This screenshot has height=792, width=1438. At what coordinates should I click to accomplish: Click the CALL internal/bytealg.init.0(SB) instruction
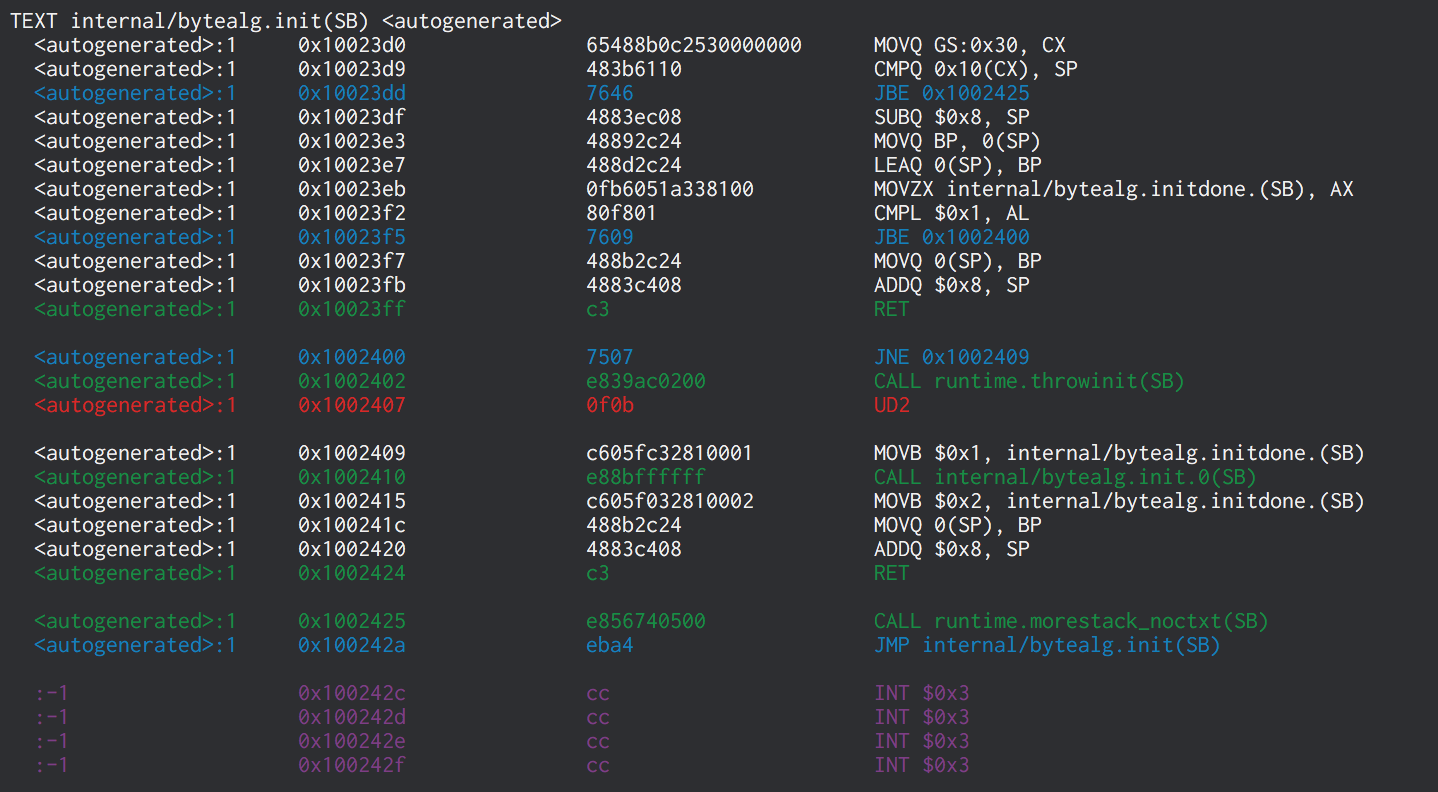[x=1065, y=477]
